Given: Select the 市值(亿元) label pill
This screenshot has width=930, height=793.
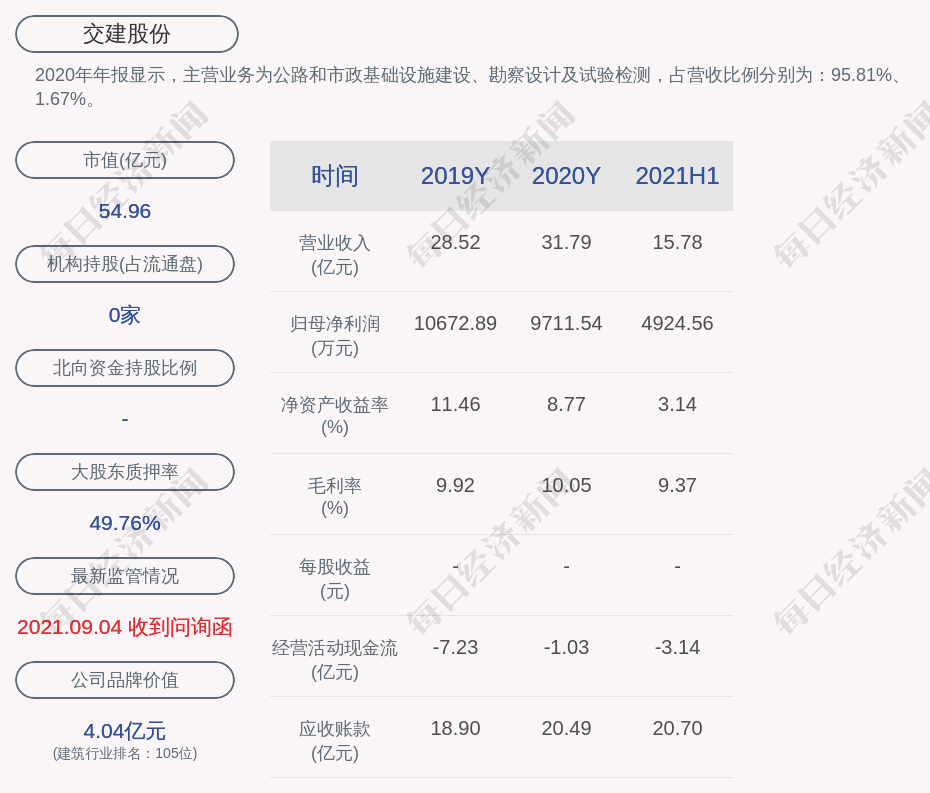Looking at the screenshot, I should 125,160.
